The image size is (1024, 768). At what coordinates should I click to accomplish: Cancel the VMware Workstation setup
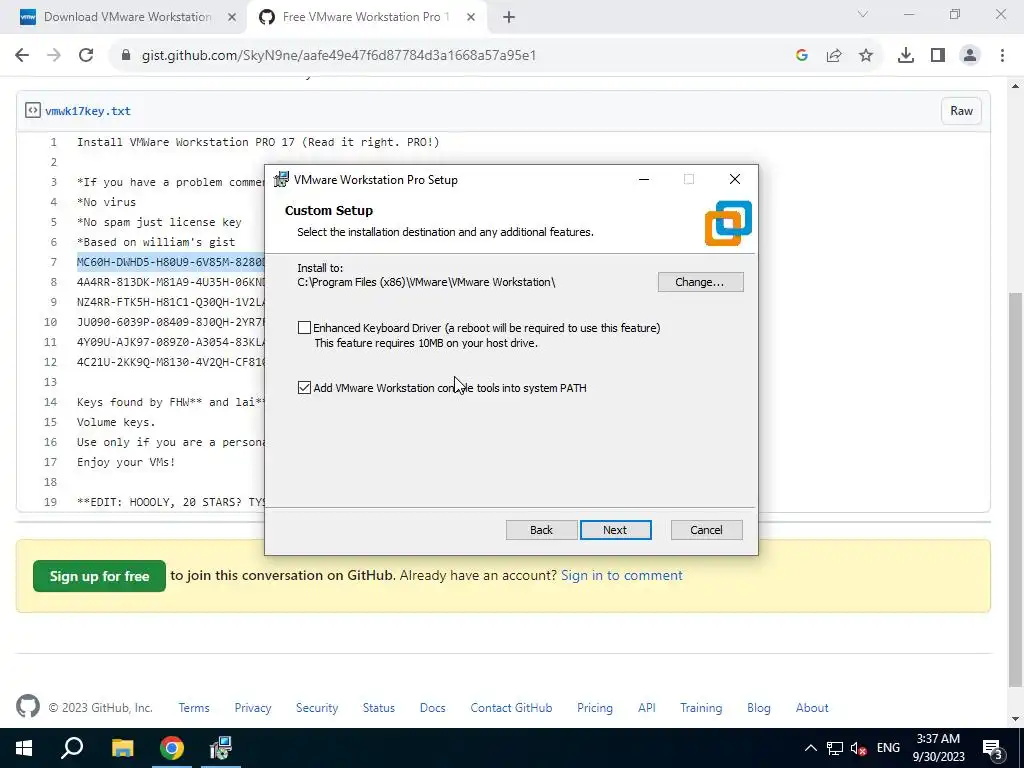[706, 530]
